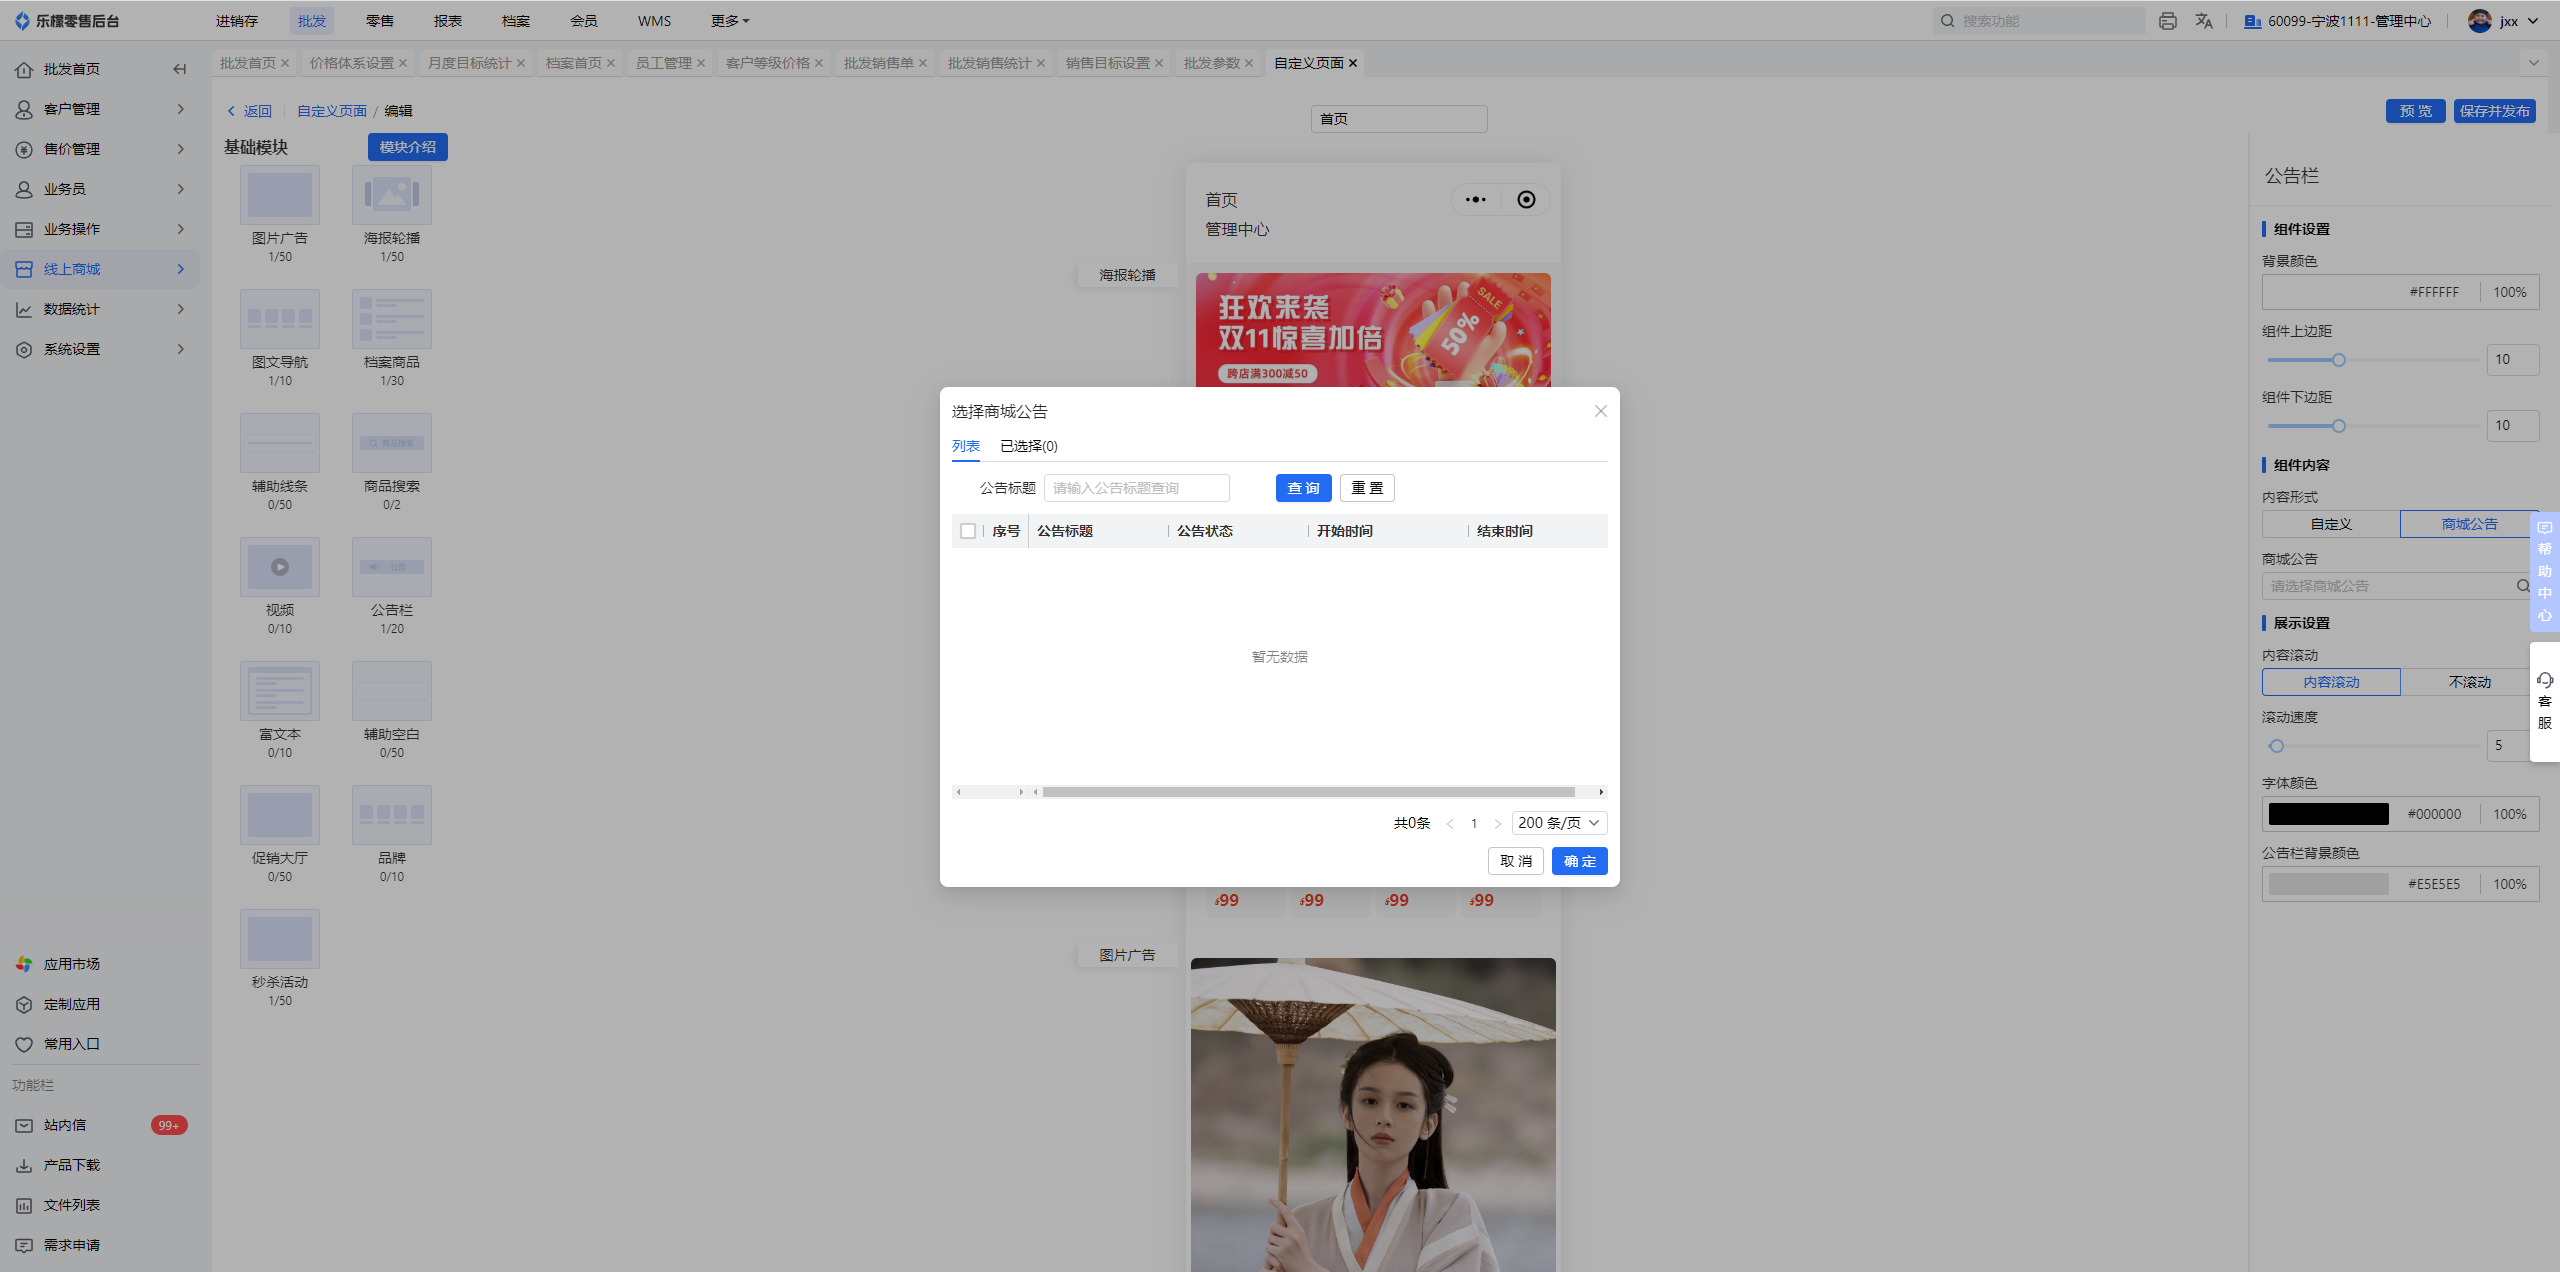Select 自定义 content form option
The height and width of the screenshot is (1272, 2560).
point(2331,524)
